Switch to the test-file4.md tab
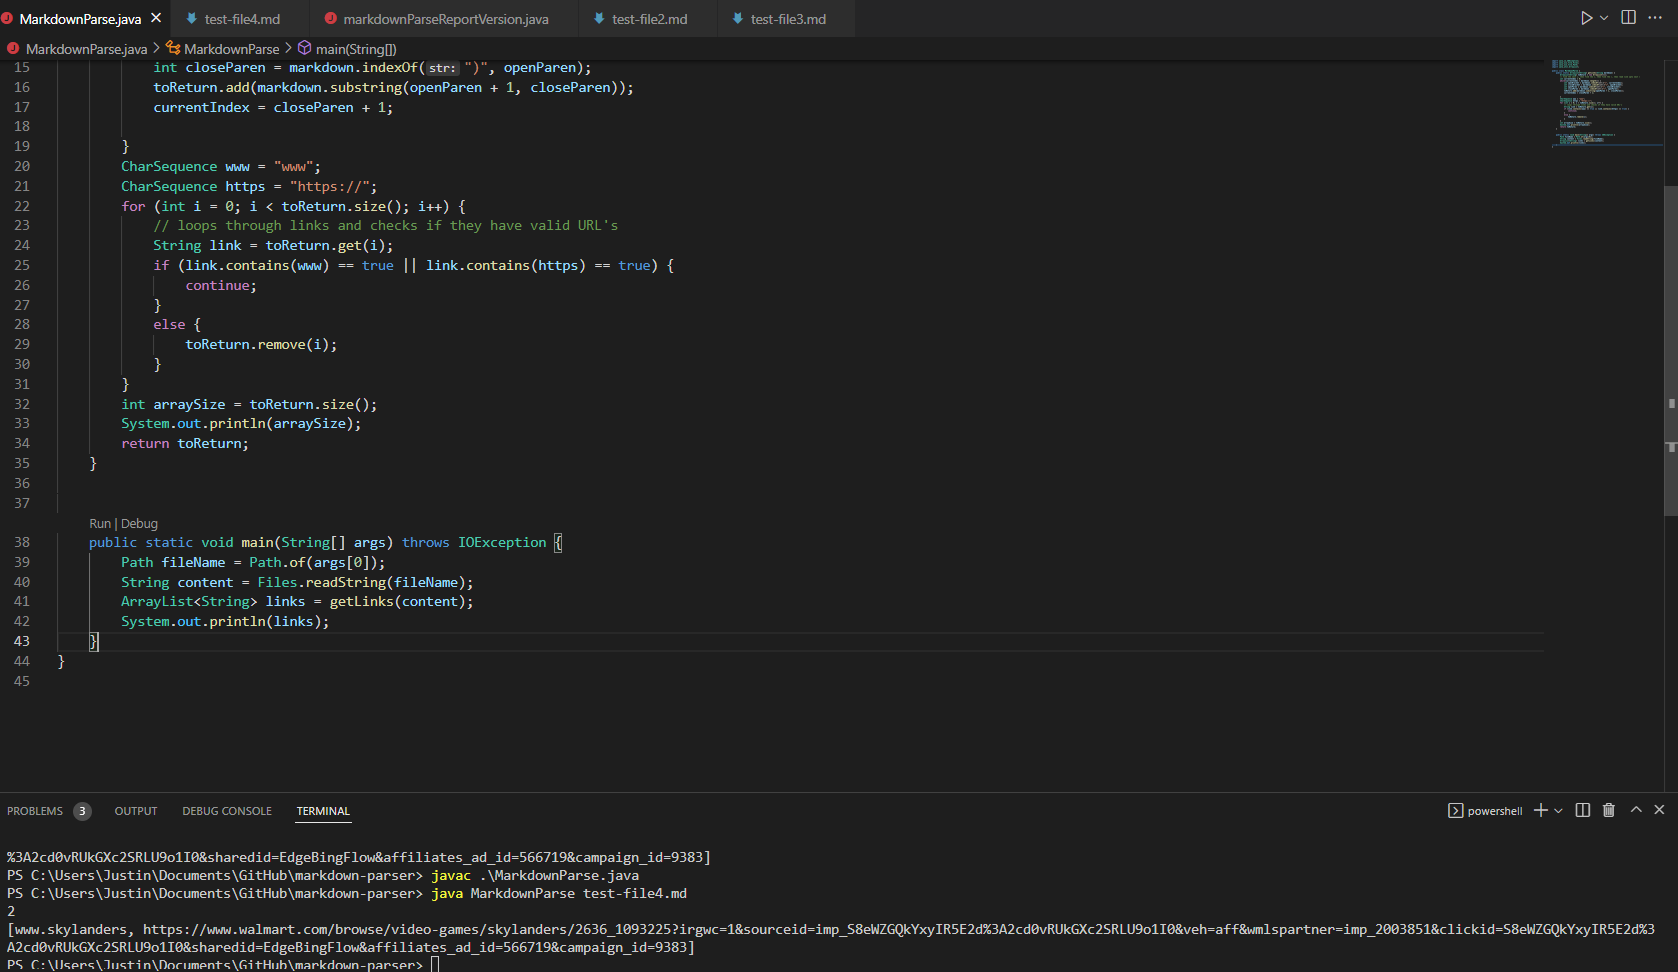The height and width of the screenshot is (972, 1678). click(x=242, y=19)
